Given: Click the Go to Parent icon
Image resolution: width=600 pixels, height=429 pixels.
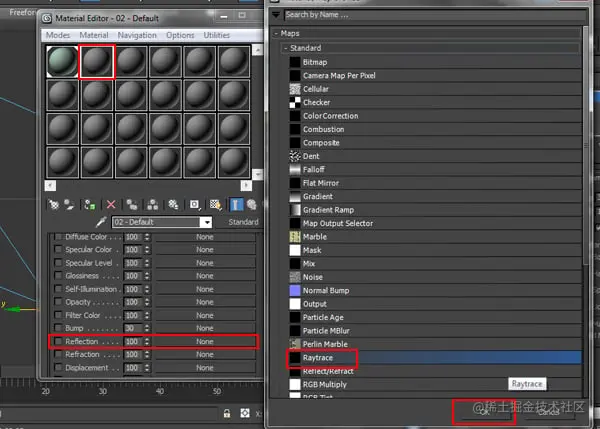Looking at the screenshot, I should pyautogui.click(x=252, y=205).
